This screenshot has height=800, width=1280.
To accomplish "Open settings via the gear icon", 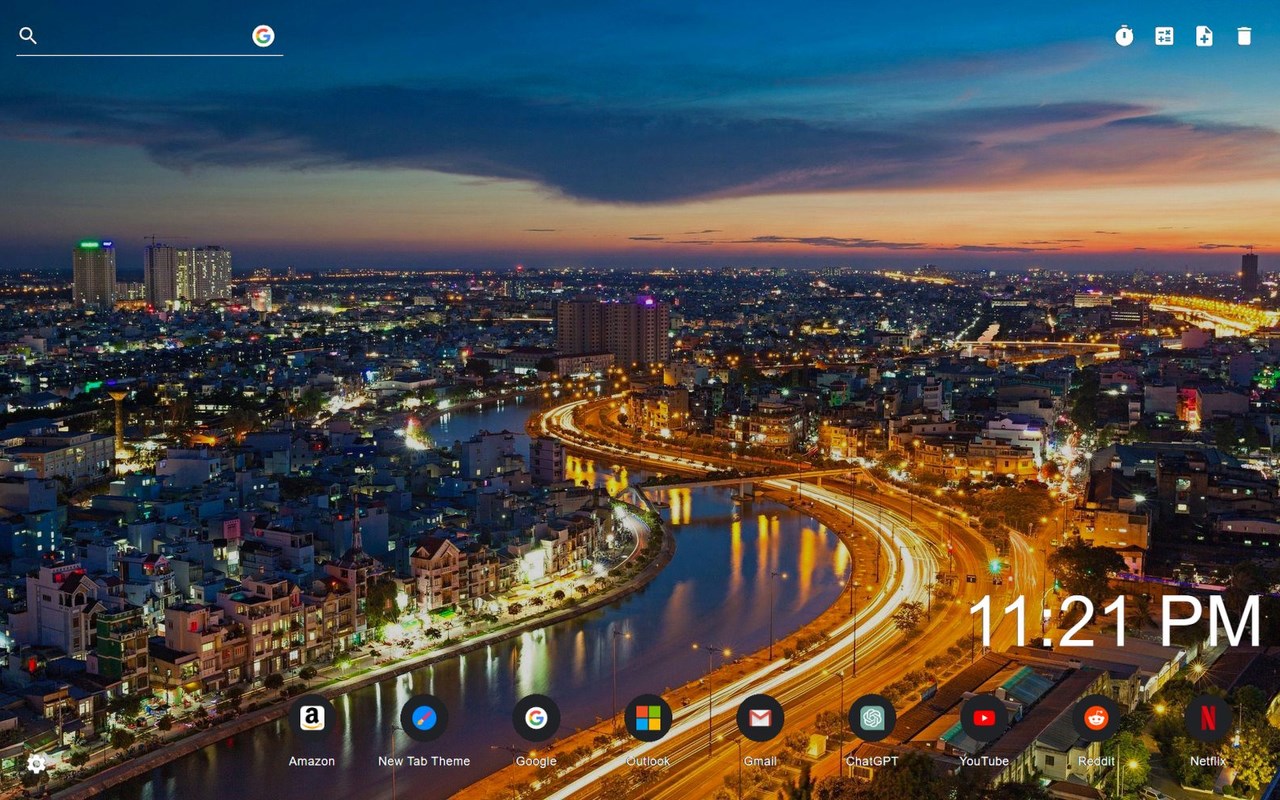I will (36, 764).
